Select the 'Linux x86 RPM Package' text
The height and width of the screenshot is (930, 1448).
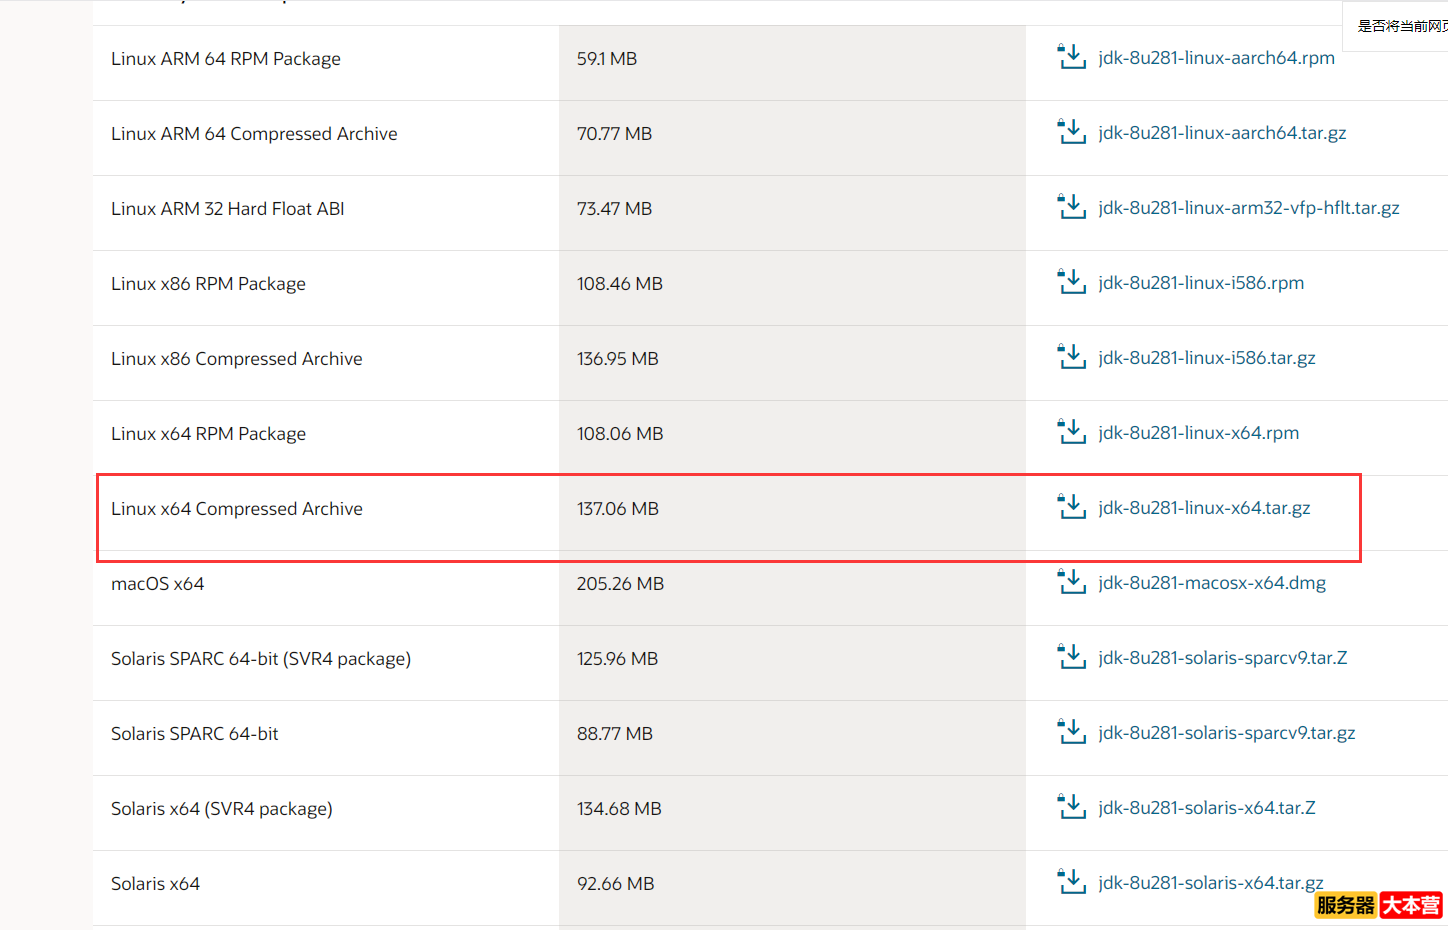click(x=208, y=284)
